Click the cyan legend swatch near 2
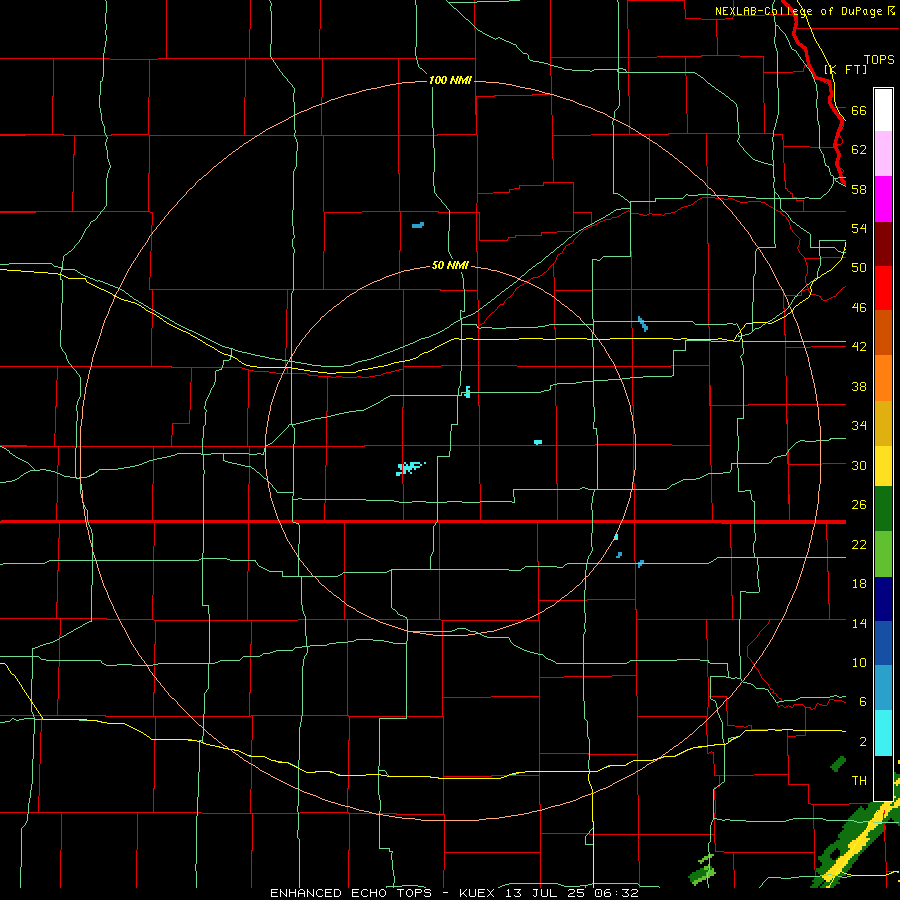900x900 pixels. 883,733
